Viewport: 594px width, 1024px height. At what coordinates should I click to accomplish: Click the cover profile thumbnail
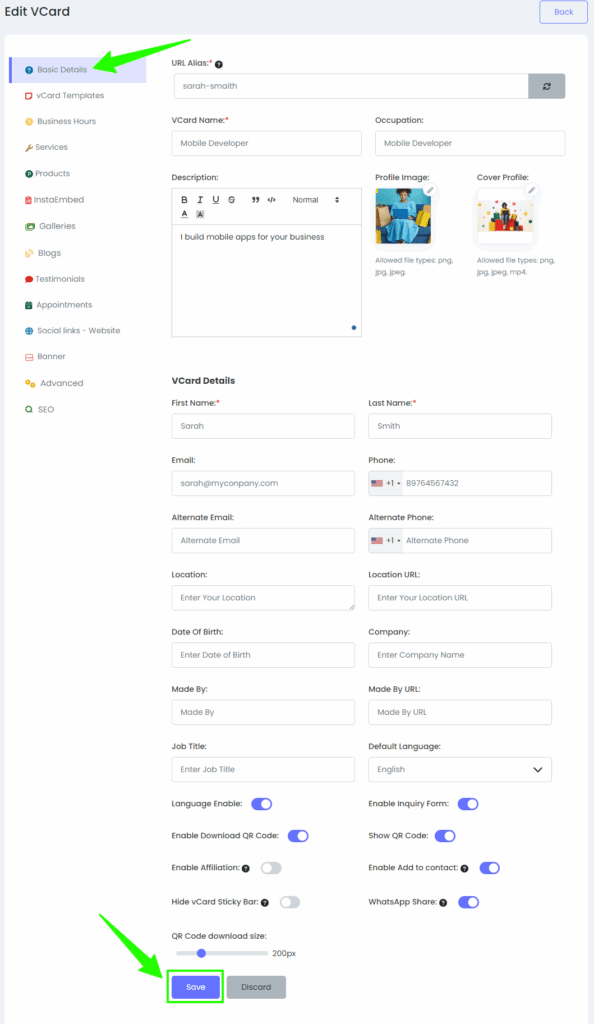pos(505,217)
